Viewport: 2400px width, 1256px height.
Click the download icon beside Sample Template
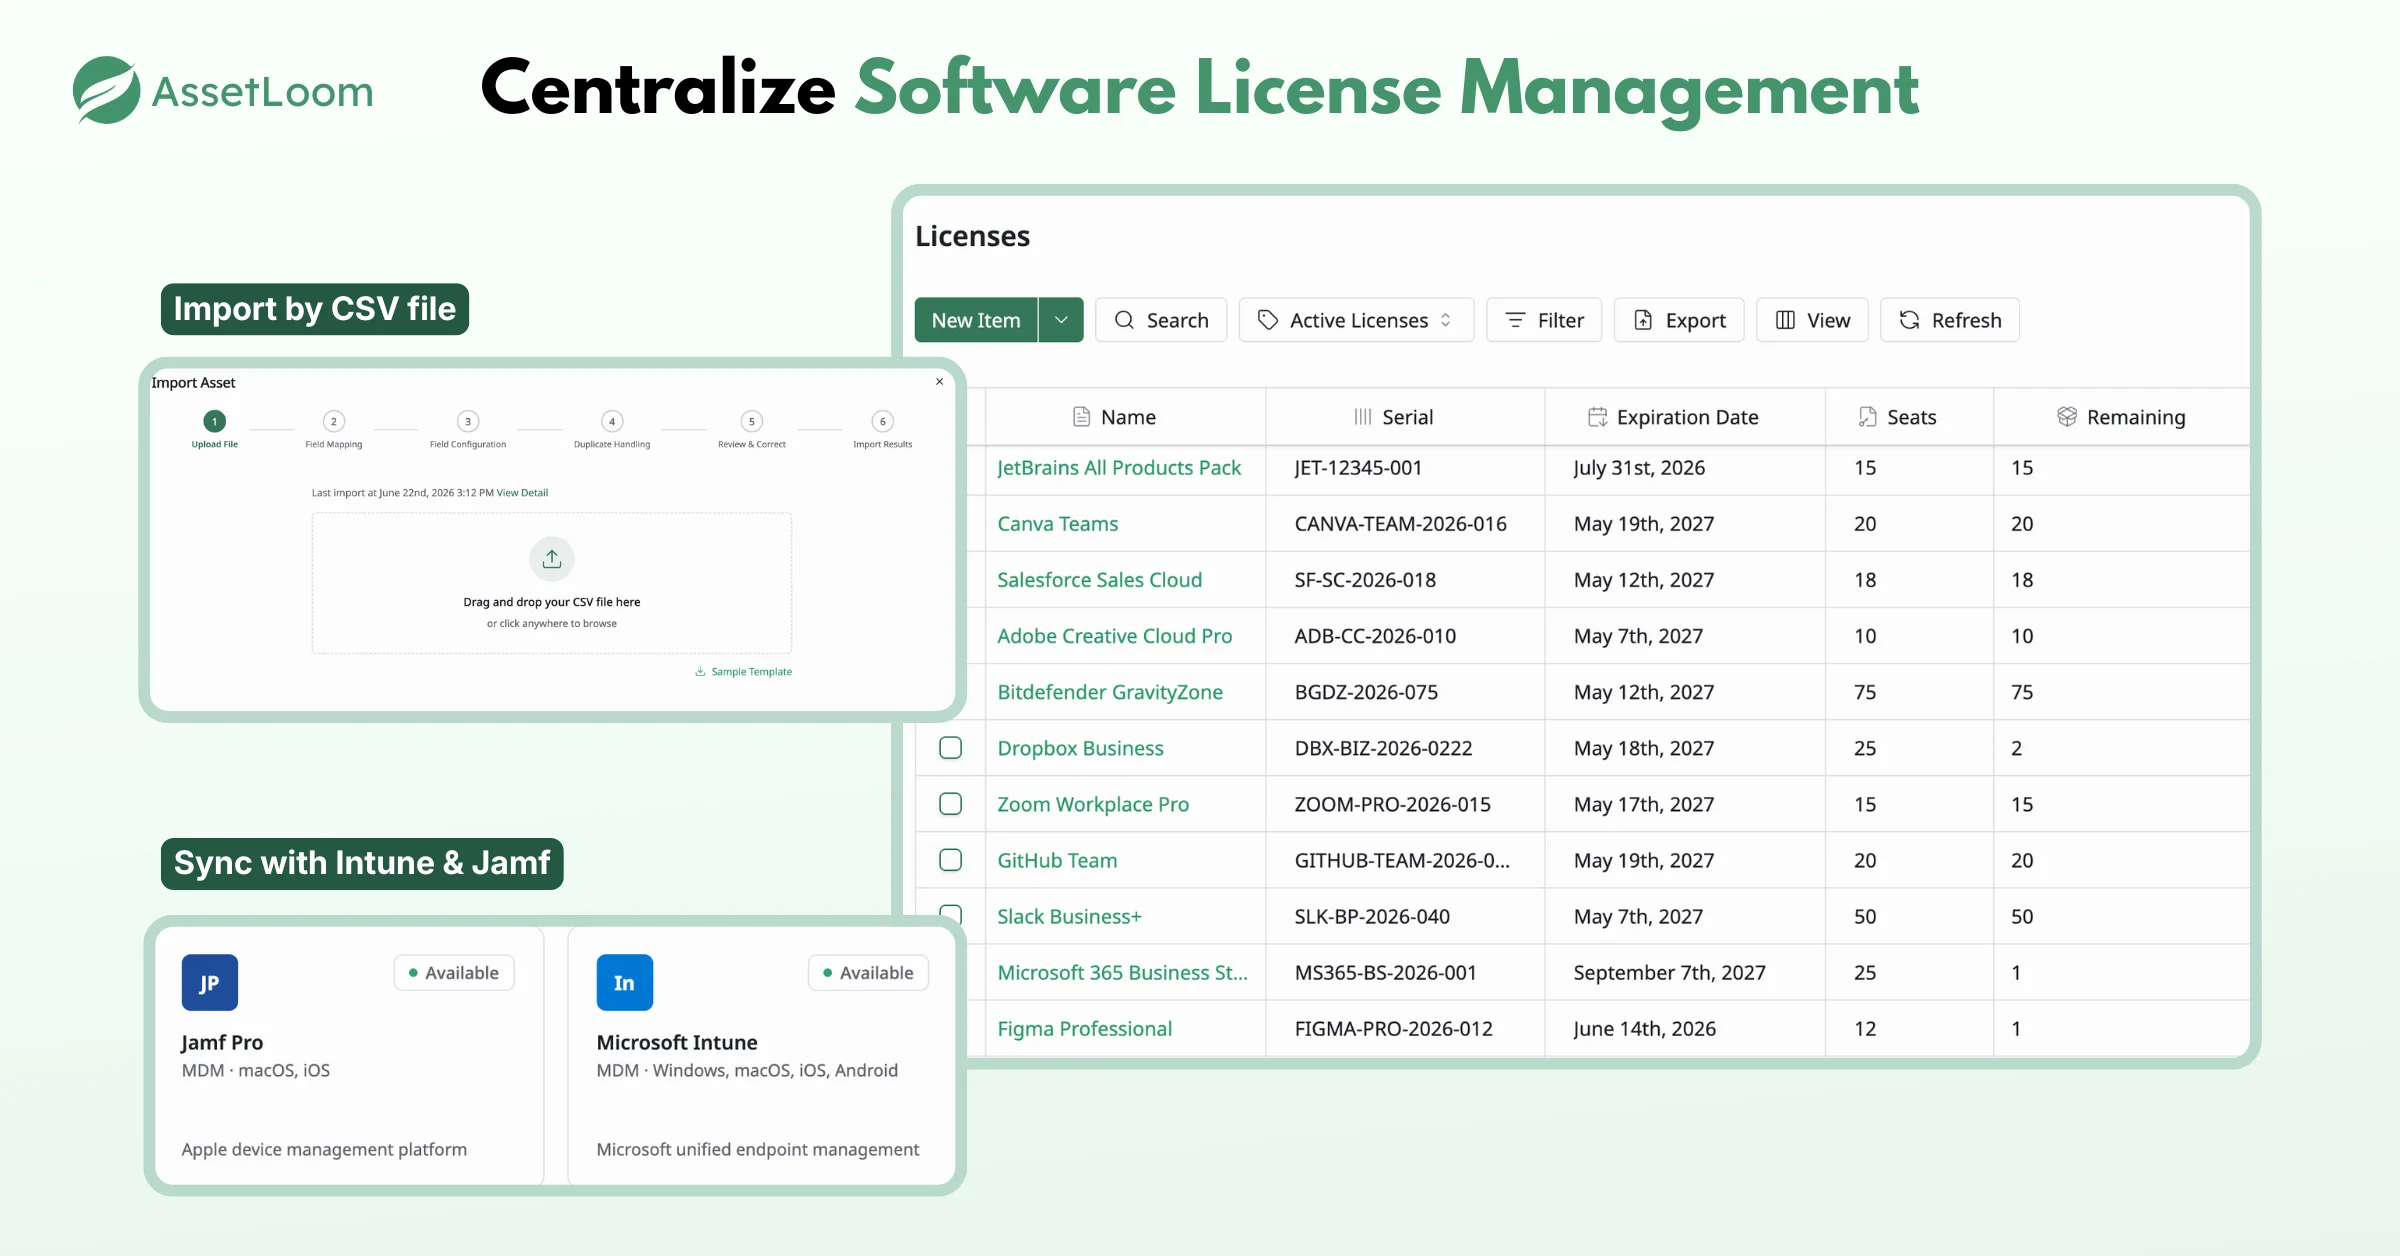click(700, 672)
